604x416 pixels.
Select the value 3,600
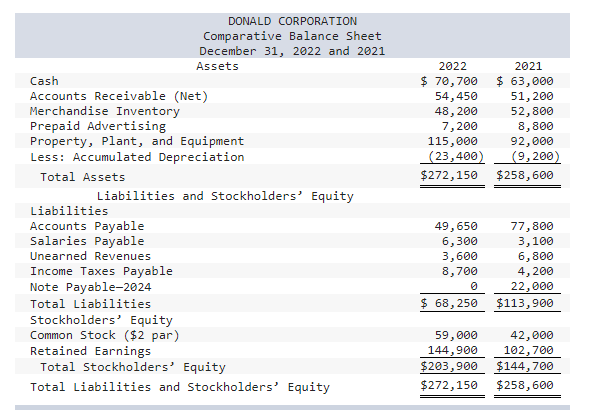[460, 256]
